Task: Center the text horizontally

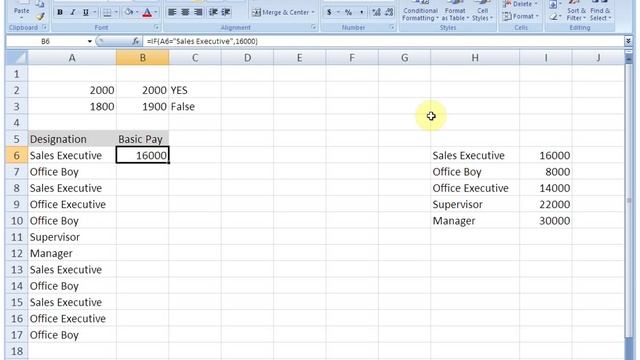Action: 185,12
